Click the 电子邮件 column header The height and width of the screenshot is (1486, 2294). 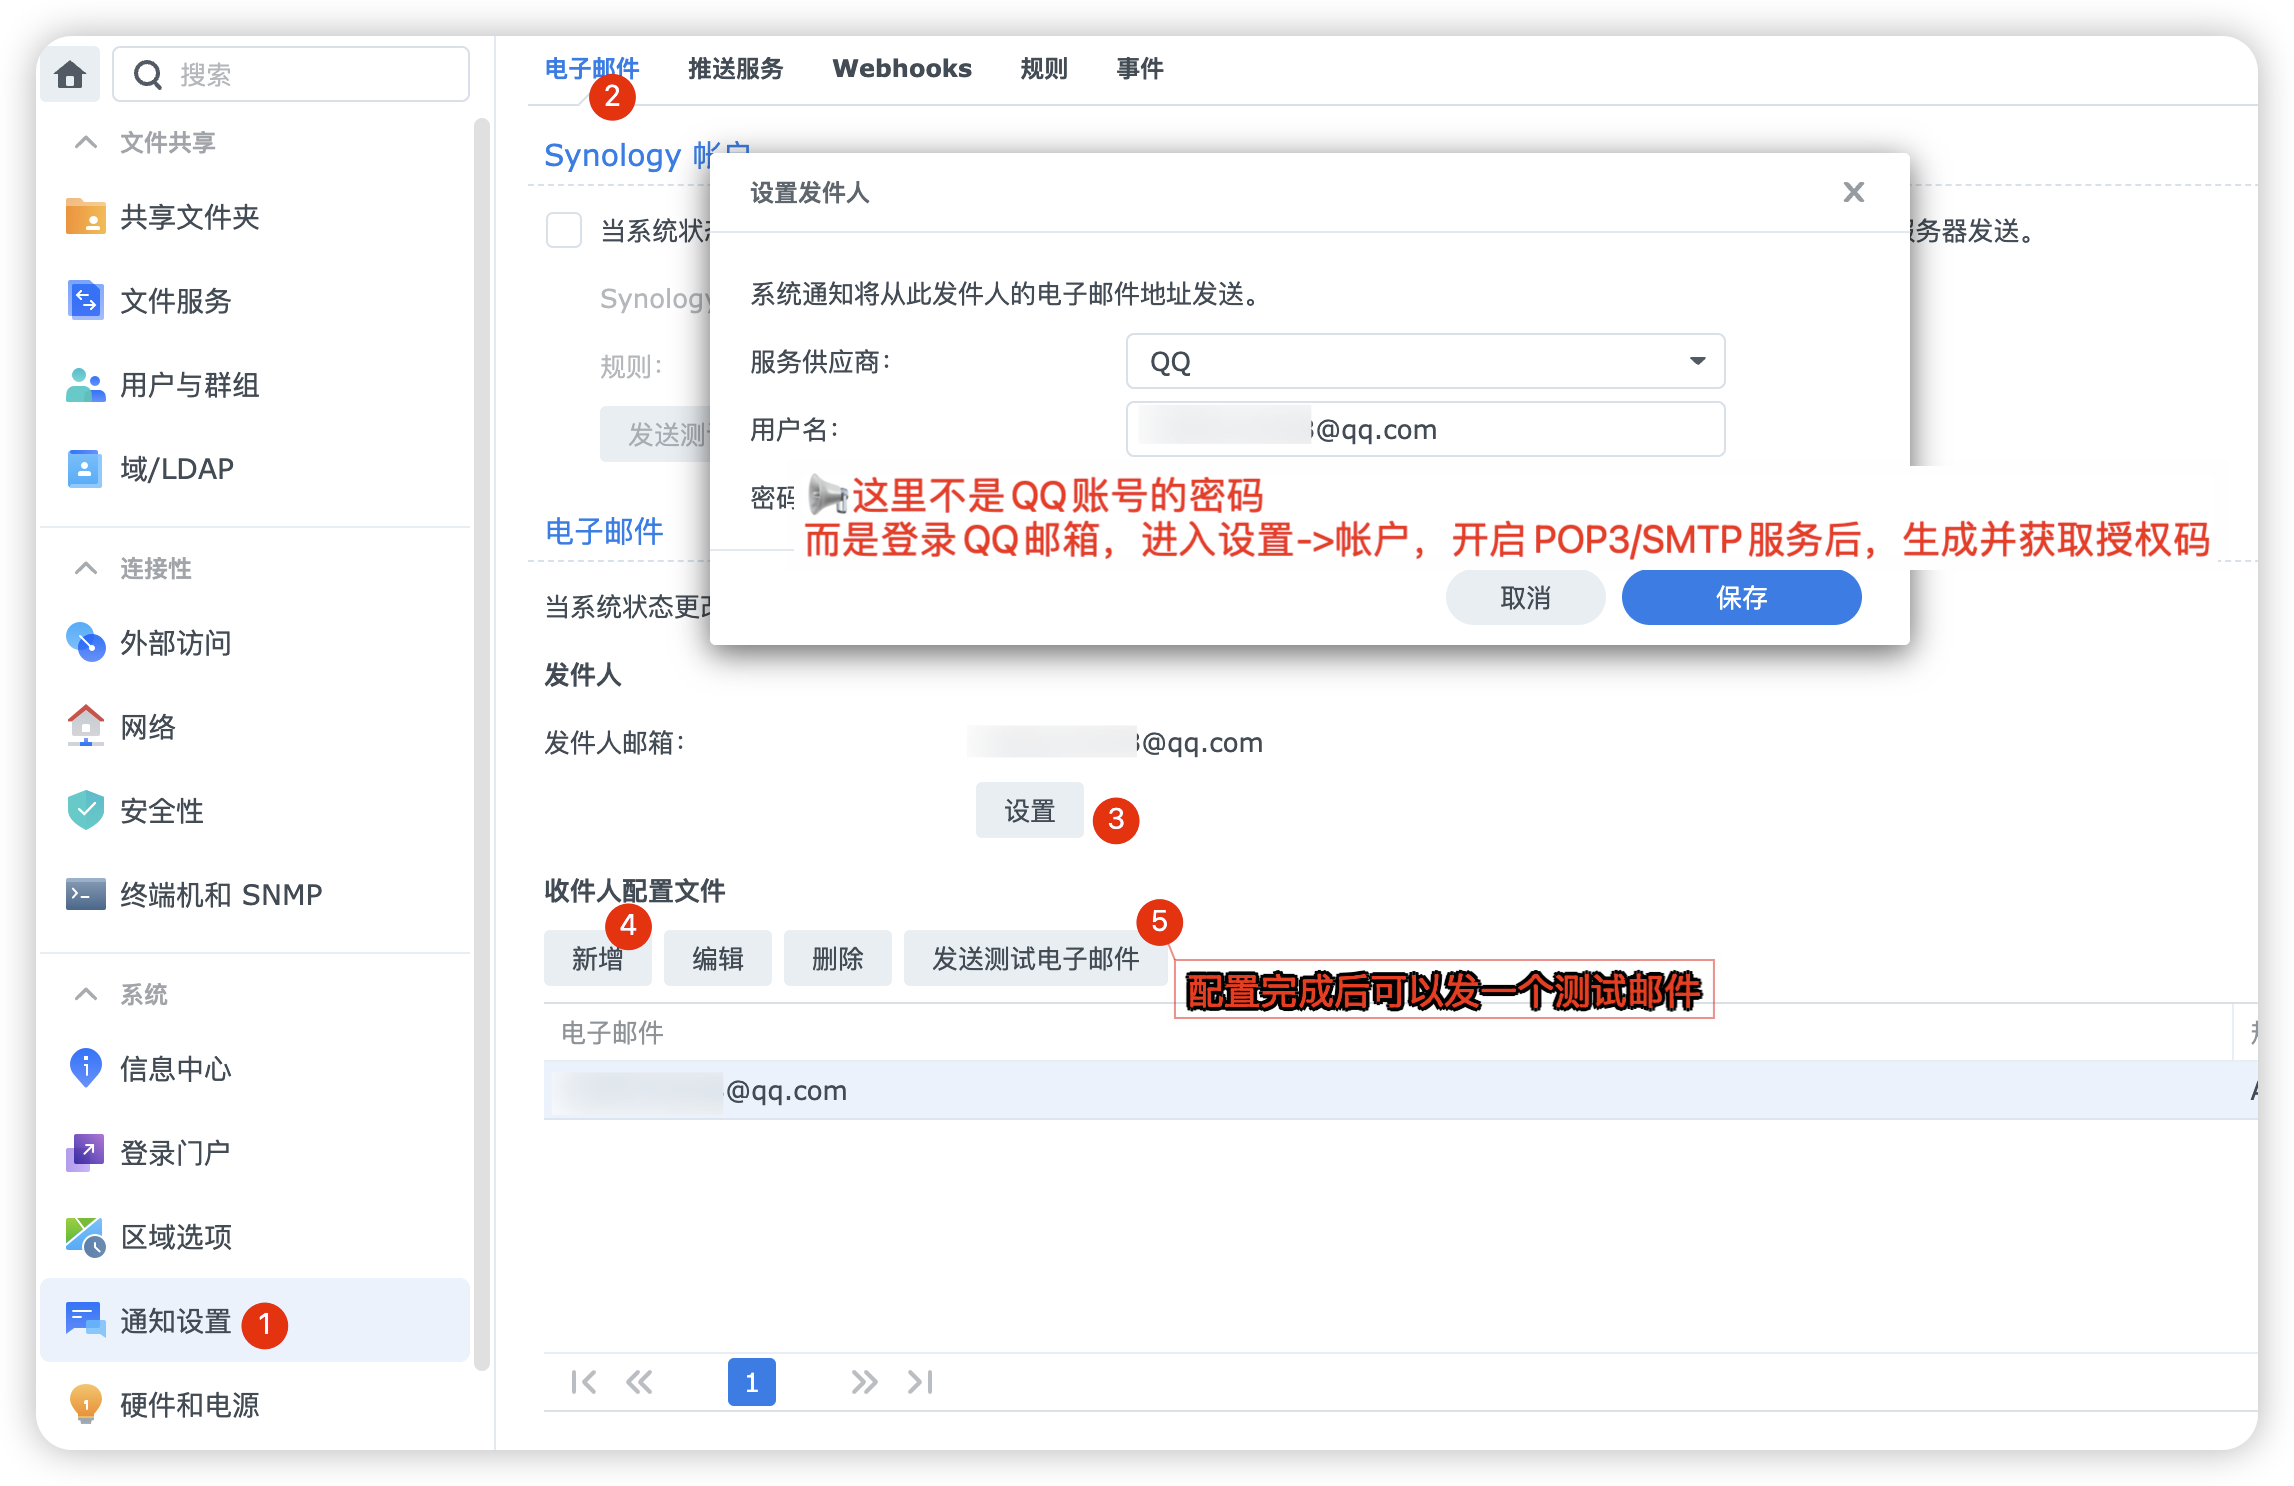[1388, 1032]
